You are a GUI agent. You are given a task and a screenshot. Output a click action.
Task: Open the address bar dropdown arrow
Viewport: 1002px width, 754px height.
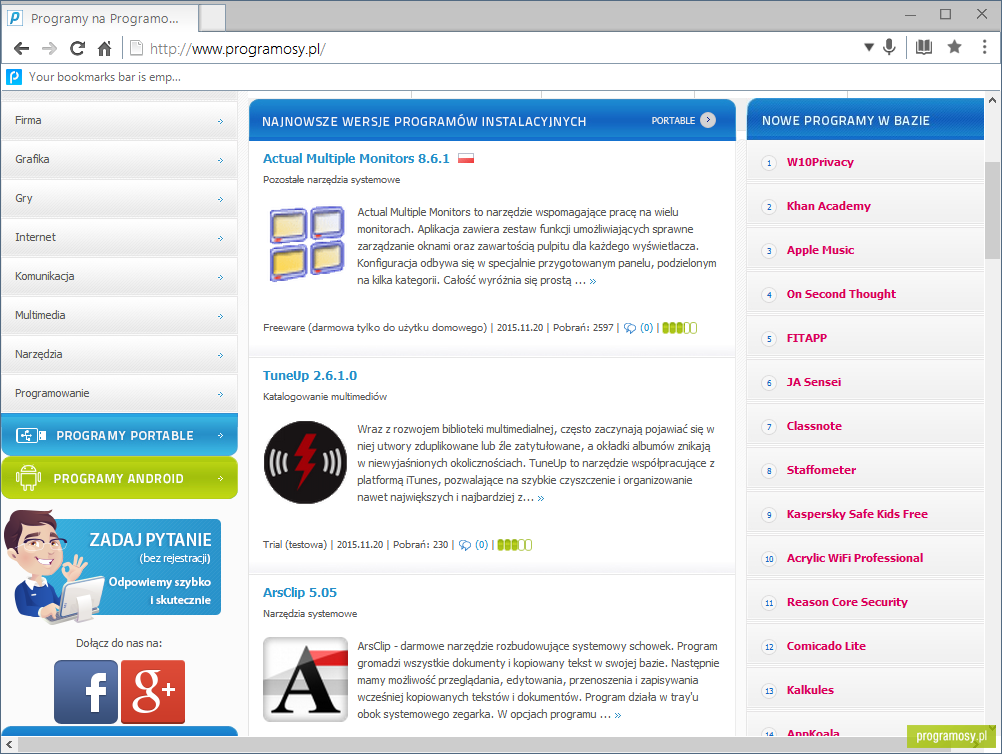[868, 47]
